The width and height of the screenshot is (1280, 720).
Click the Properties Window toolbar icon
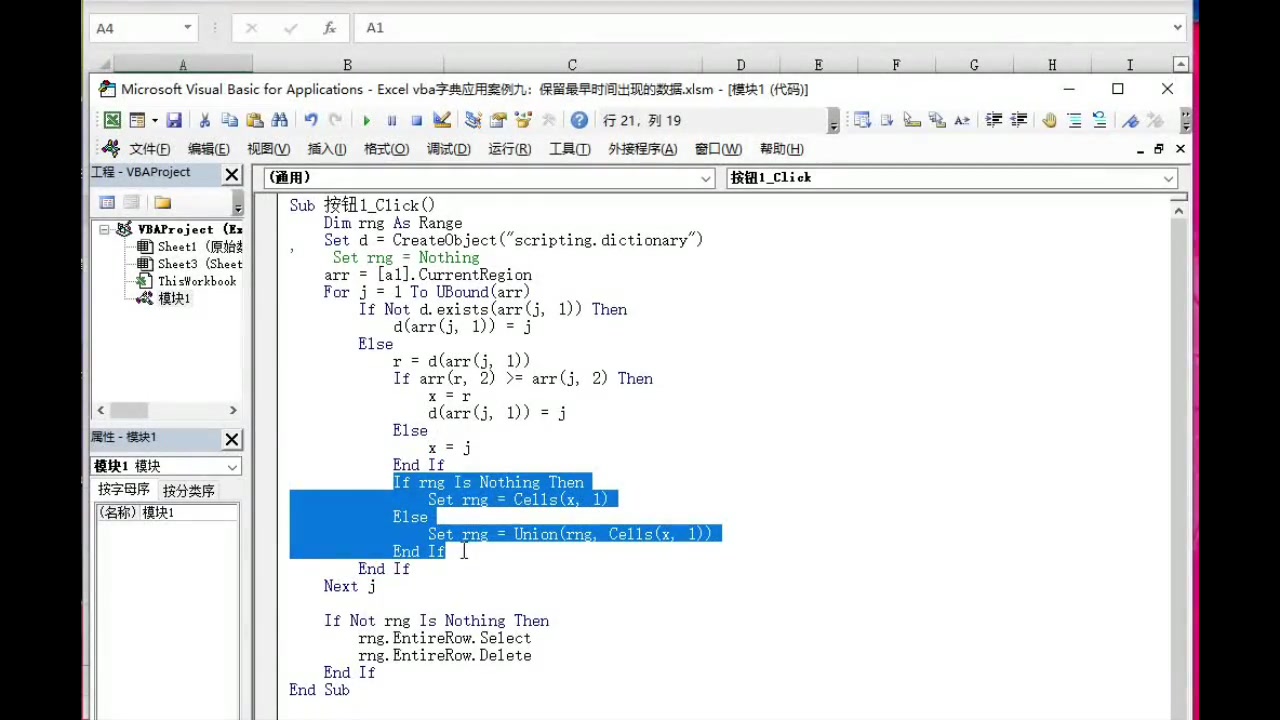496,120
